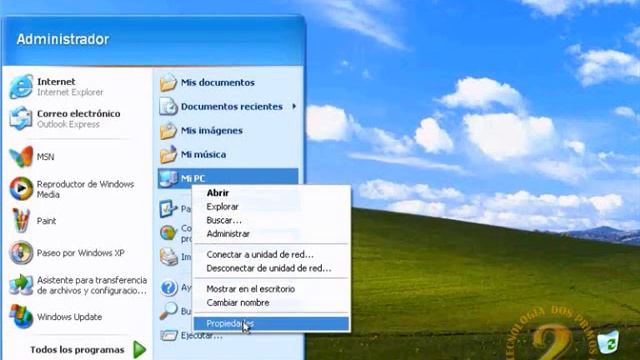Open the Outlook Express email icon
The height and width of the screenshot is (360, 640).
point(21,118)
